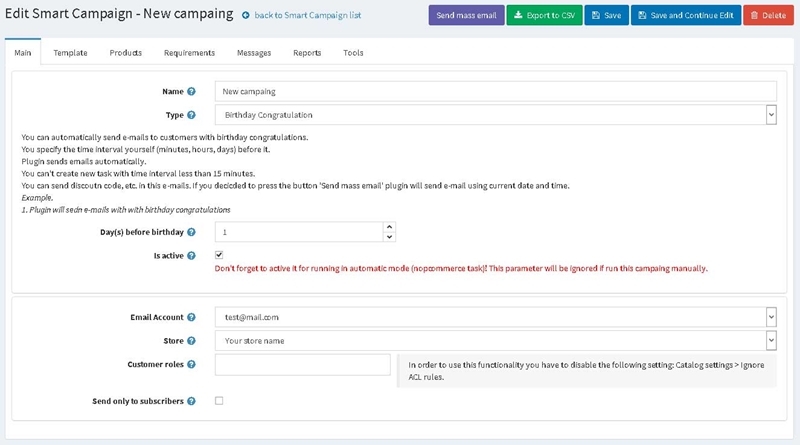Switch to the Main tab
800x445 pixels.
23,53
